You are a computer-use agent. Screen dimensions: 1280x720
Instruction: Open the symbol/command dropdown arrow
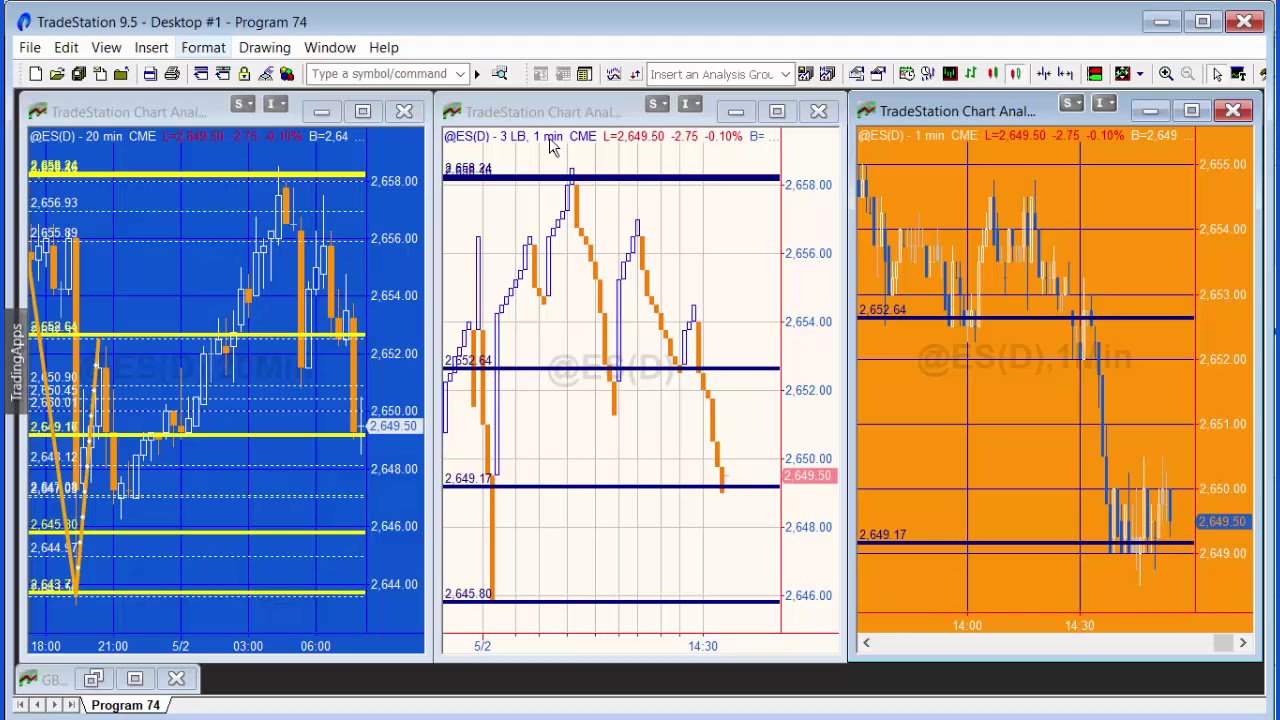[460, 74]
